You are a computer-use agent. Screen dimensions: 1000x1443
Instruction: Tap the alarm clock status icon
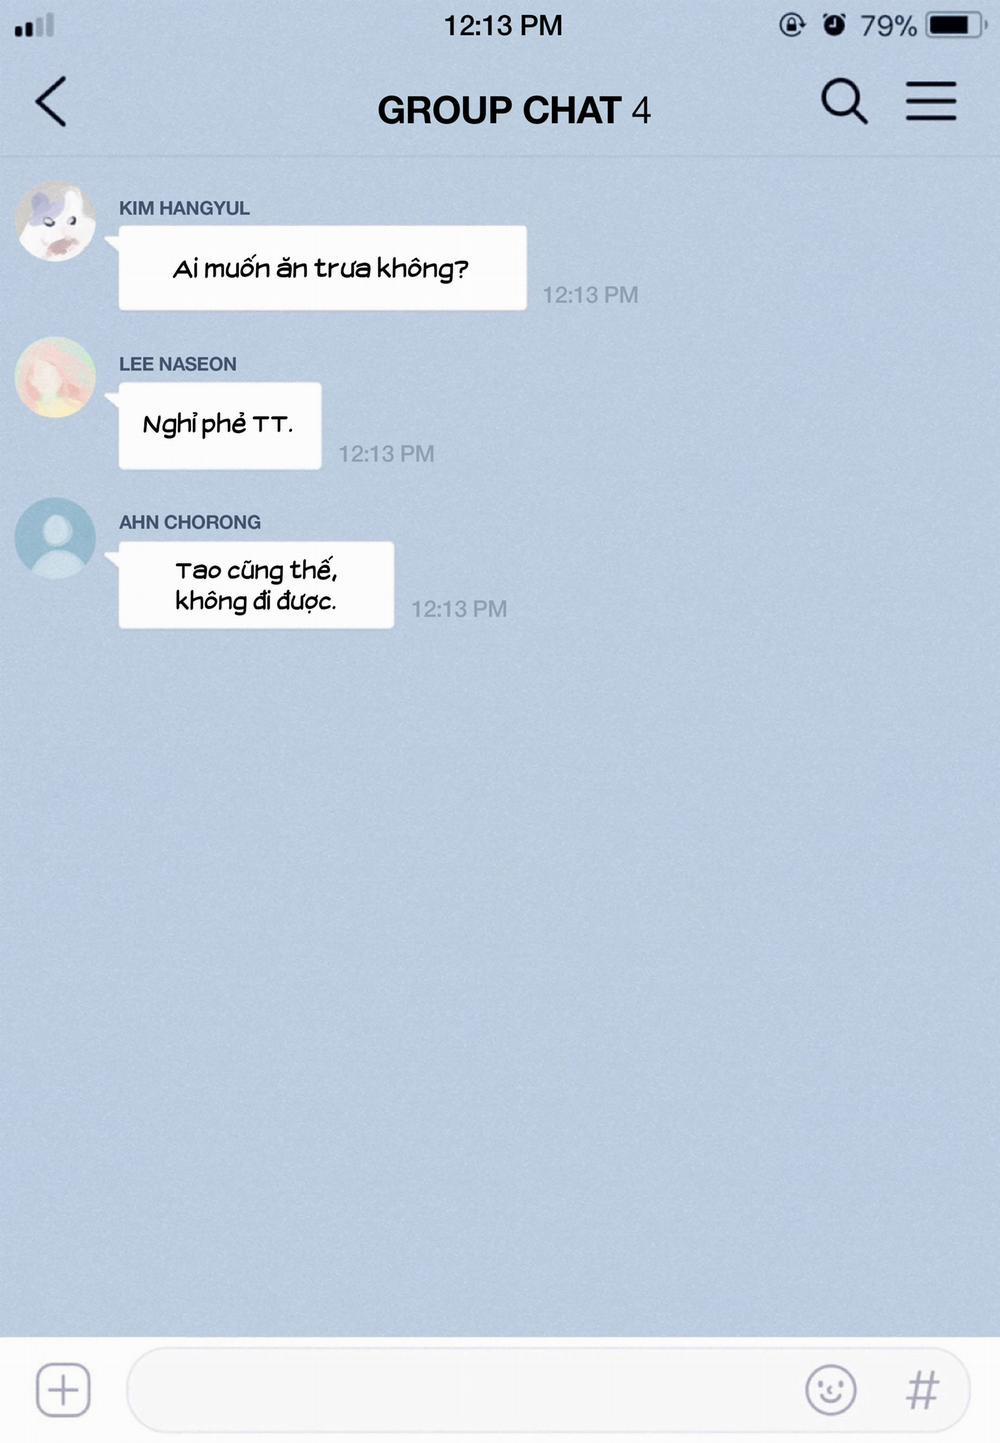[833, 25]
